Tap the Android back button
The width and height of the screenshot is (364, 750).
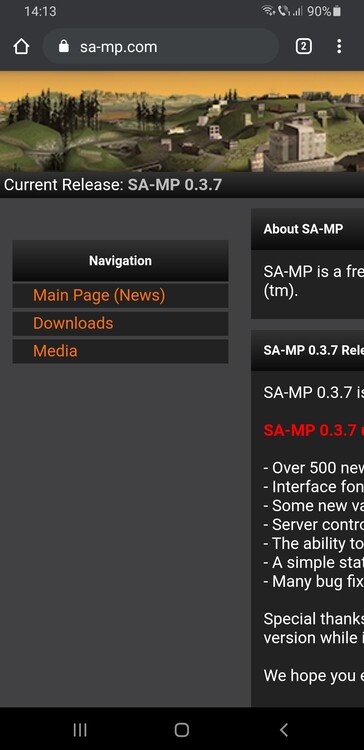coord(284,729)
